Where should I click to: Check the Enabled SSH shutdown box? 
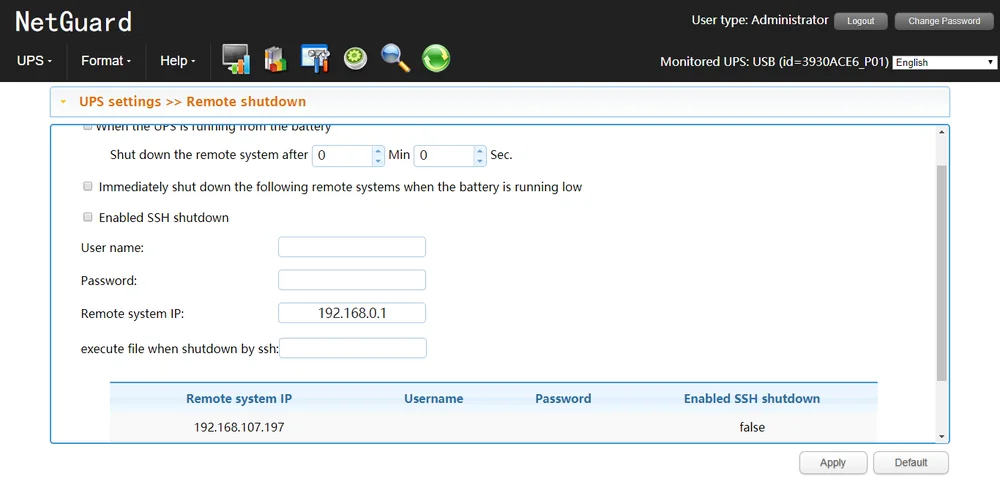coord(88,217)
